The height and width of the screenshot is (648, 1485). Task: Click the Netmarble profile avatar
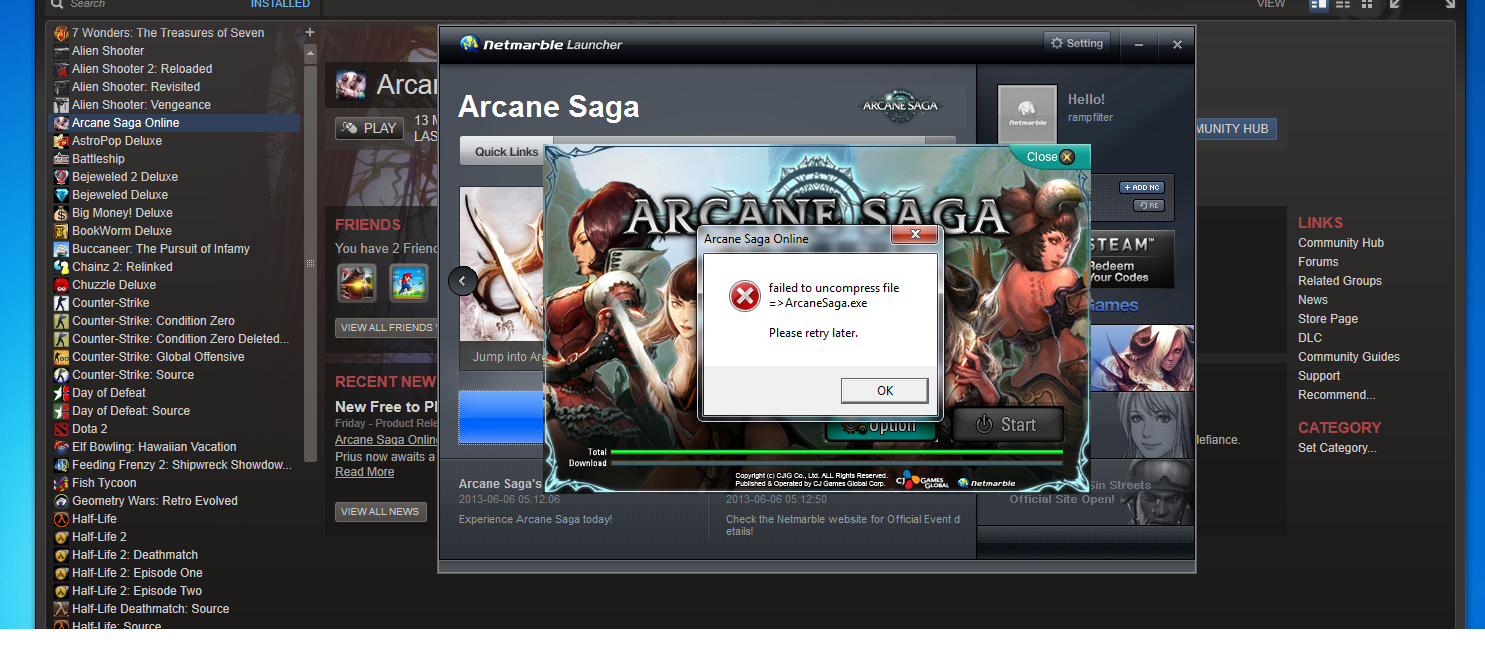point(1027,114)
